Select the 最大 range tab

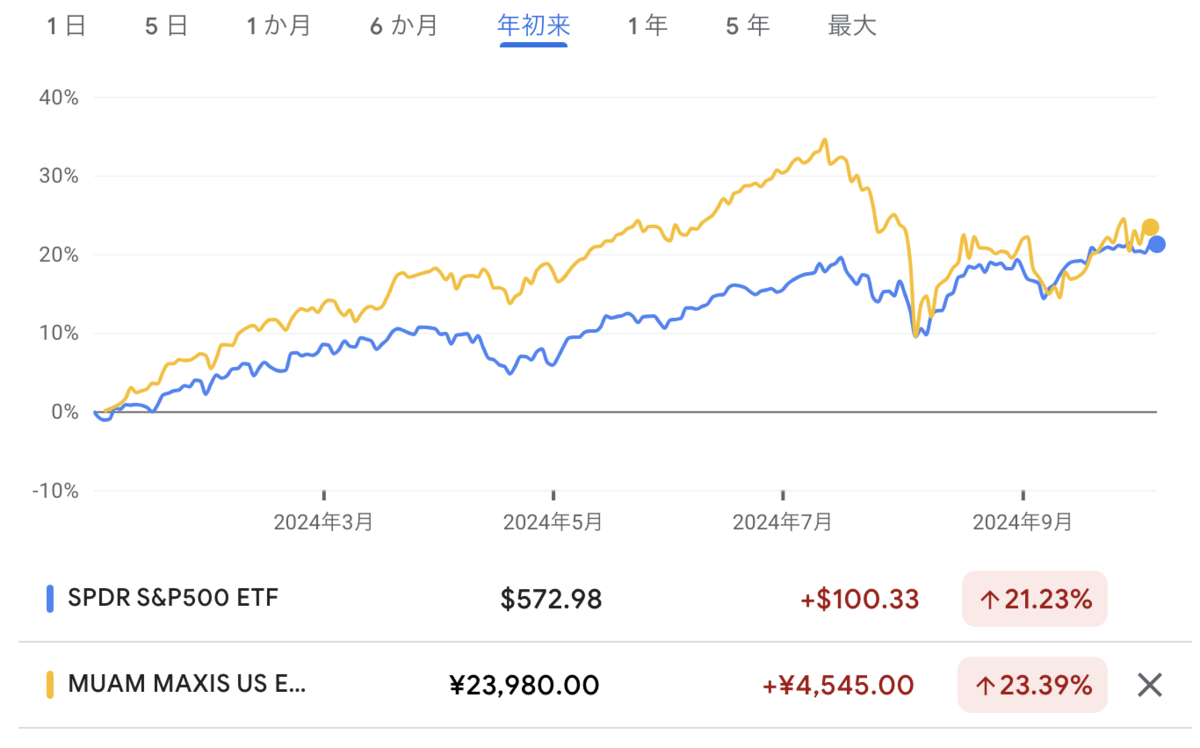coord(852,26)
